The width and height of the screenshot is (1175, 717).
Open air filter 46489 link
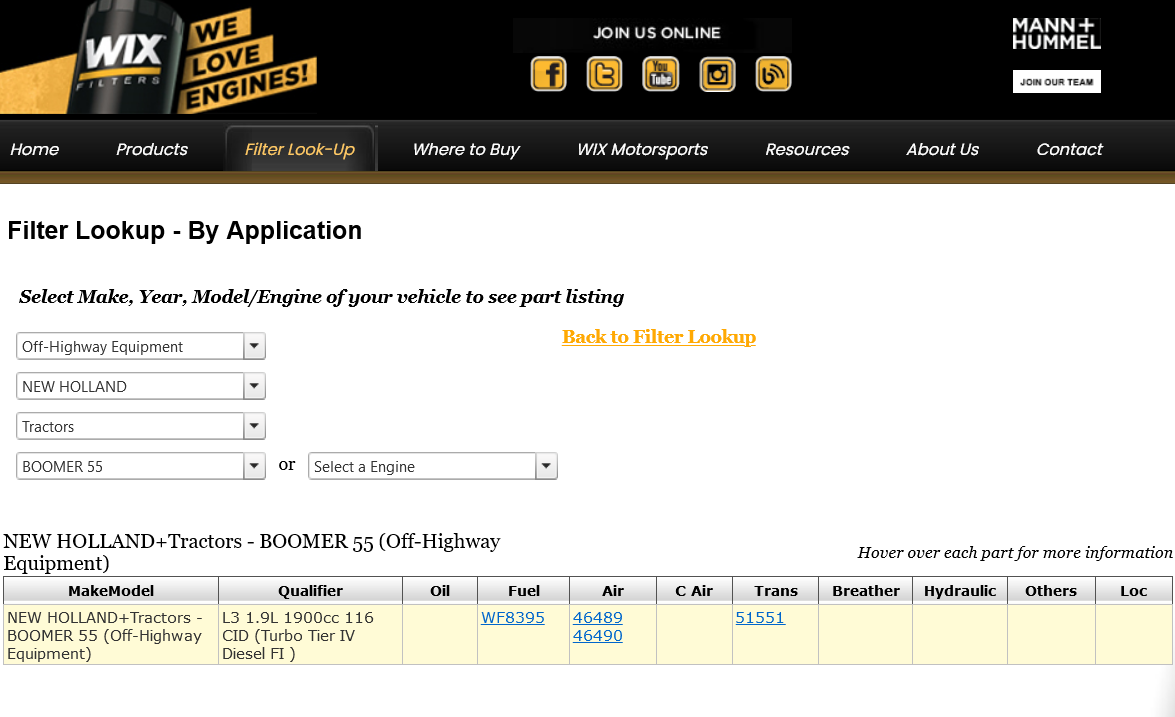597,618
